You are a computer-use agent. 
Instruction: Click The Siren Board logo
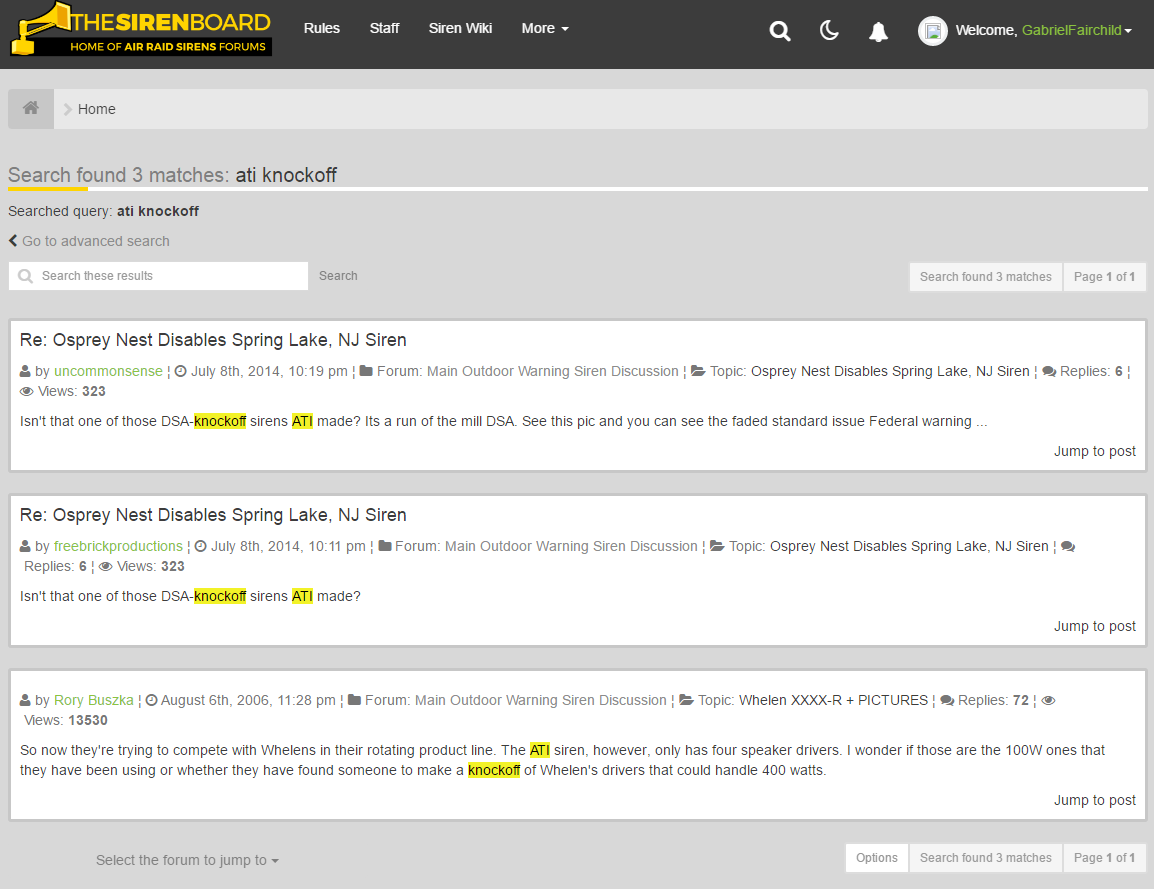[x=141, y=29]
